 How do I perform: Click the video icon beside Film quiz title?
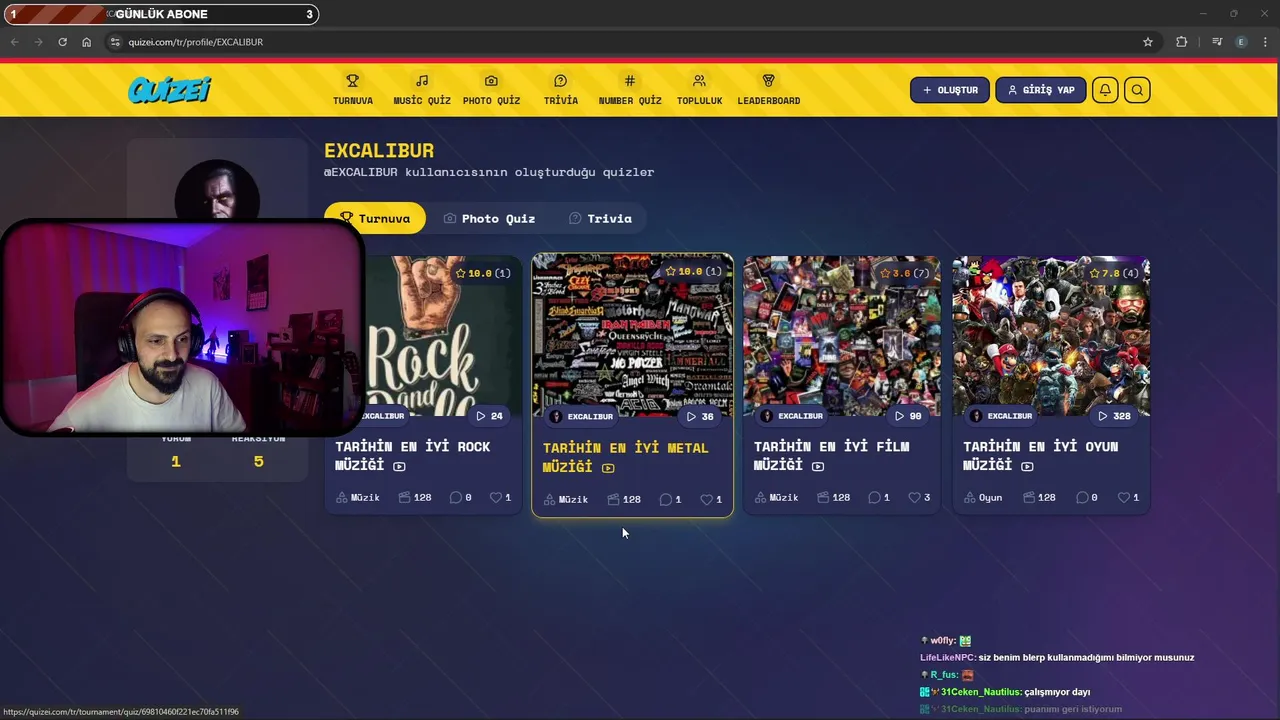(818, 466)
